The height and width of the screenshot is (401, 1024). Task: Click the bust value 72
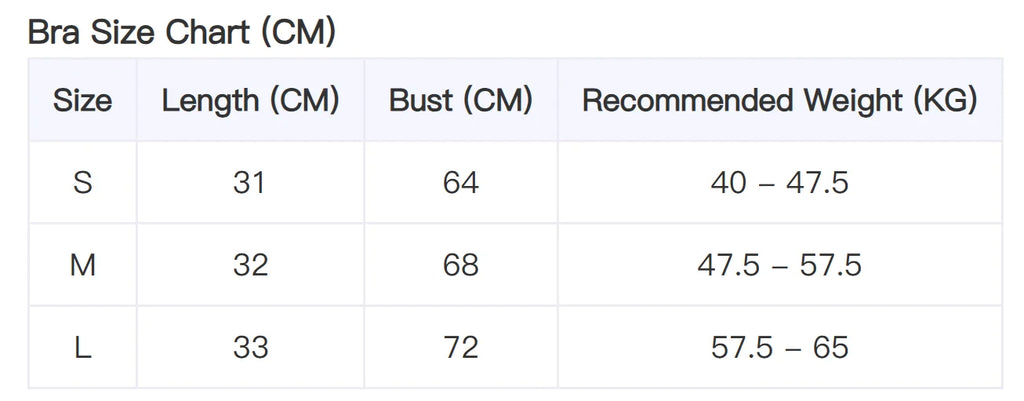click(x=460, y=347)
